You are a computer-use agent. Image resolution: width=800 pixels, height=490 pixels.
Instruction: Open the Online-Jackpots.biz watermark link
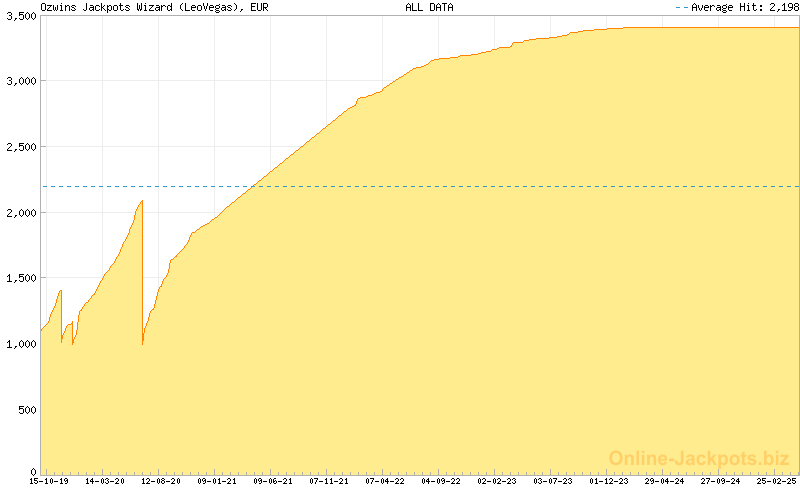tap(698, 458)
